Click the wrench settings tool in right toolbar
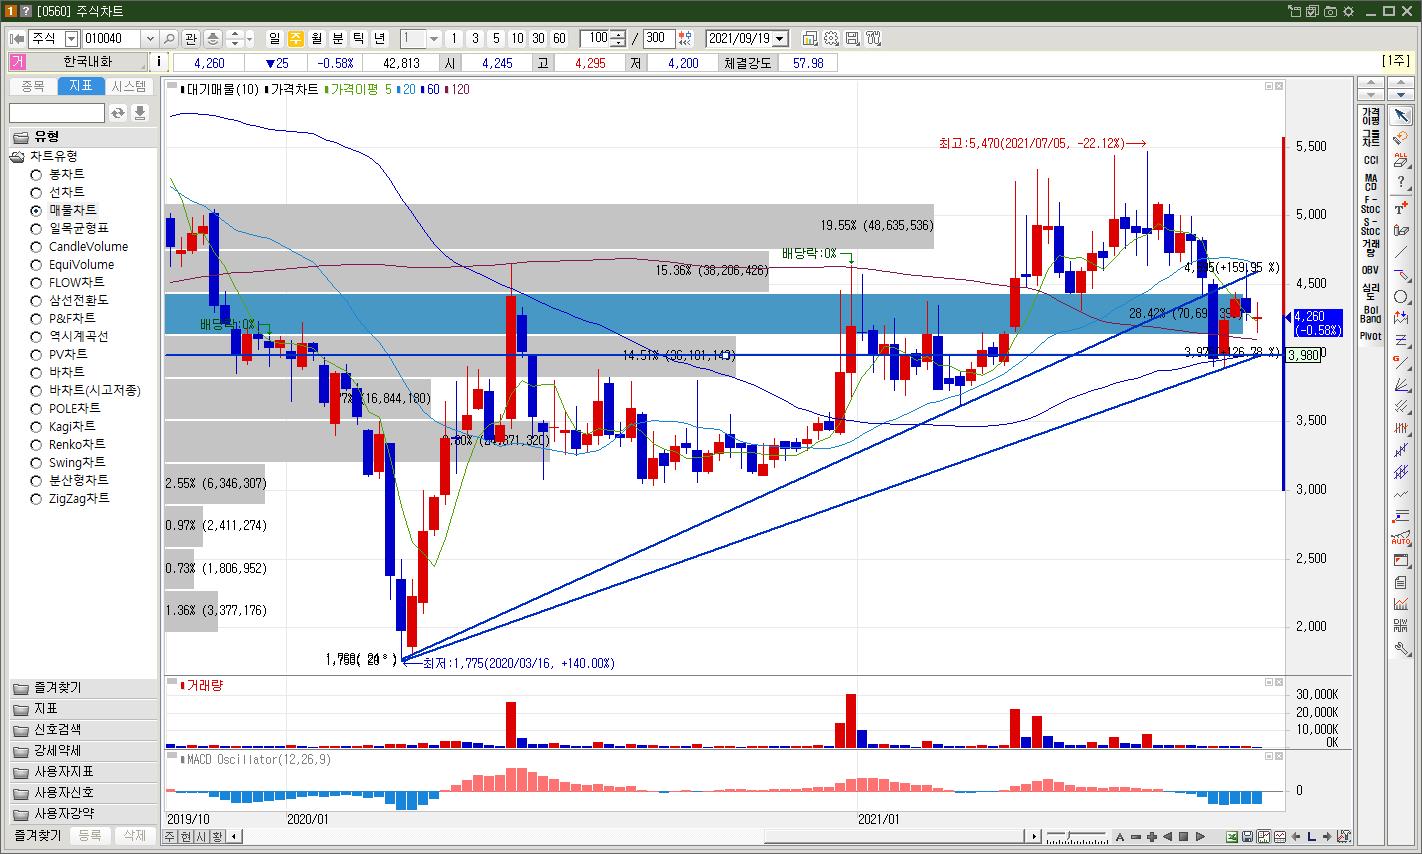 click(x=1401, y=649)
